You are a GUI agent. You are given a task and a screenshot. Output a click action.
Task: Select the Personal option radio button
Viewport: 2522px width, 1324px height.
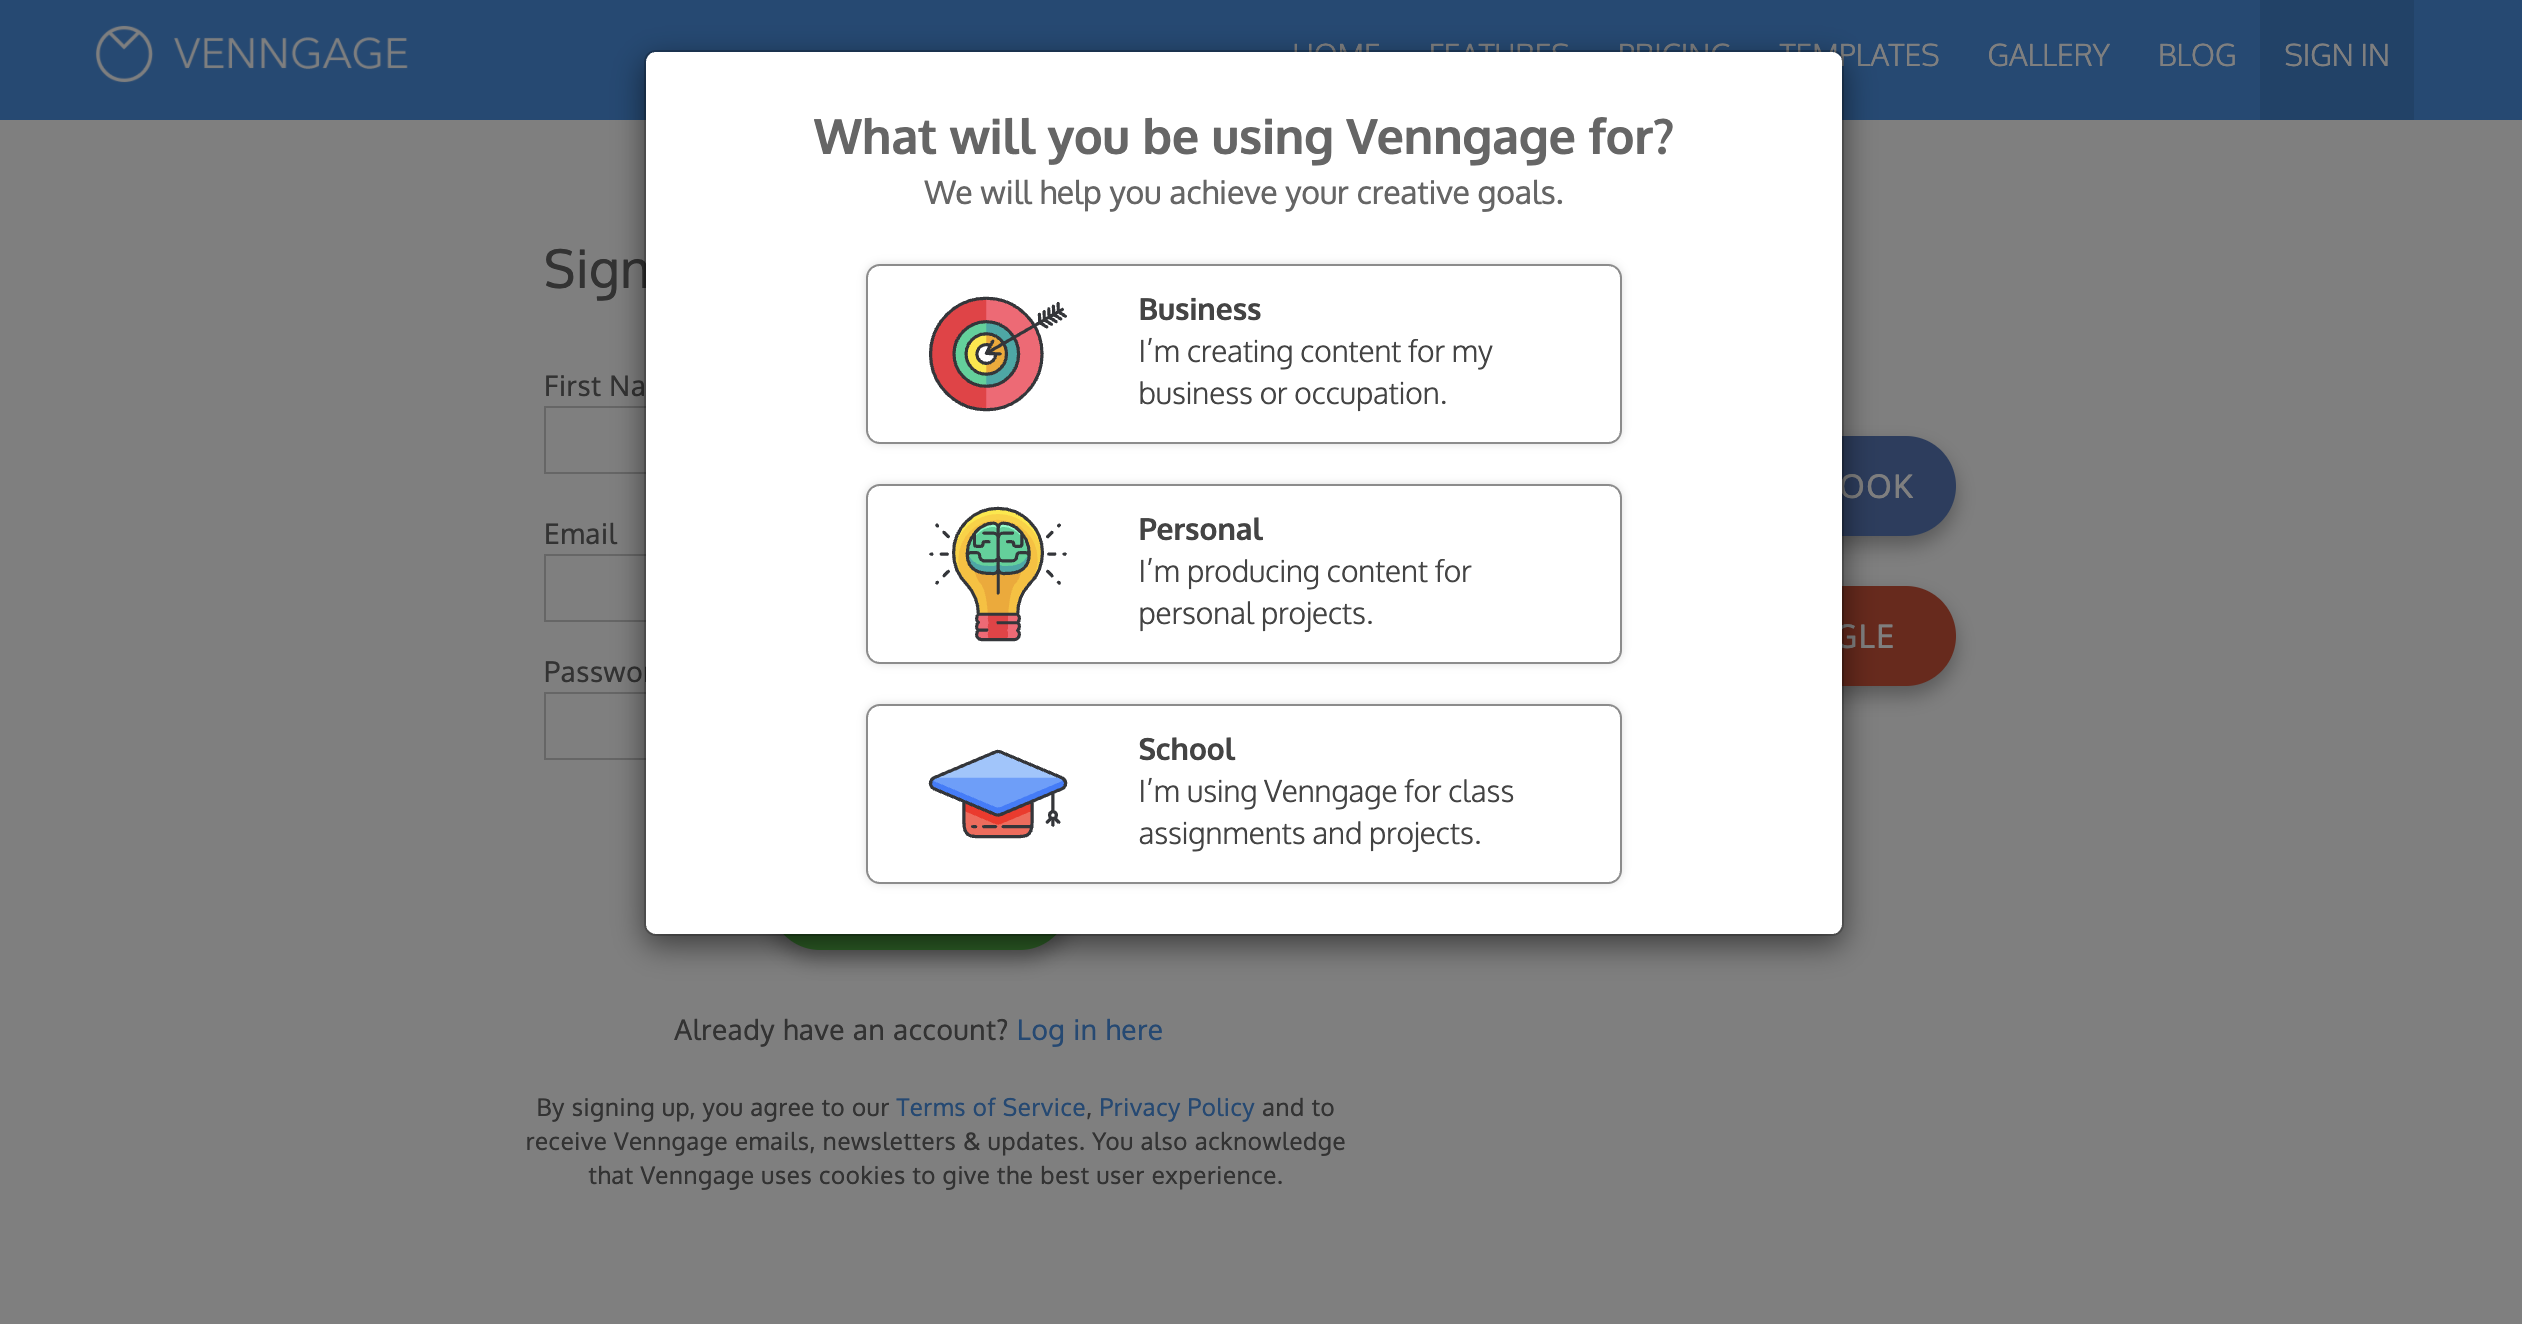[x=1243, y=574]
